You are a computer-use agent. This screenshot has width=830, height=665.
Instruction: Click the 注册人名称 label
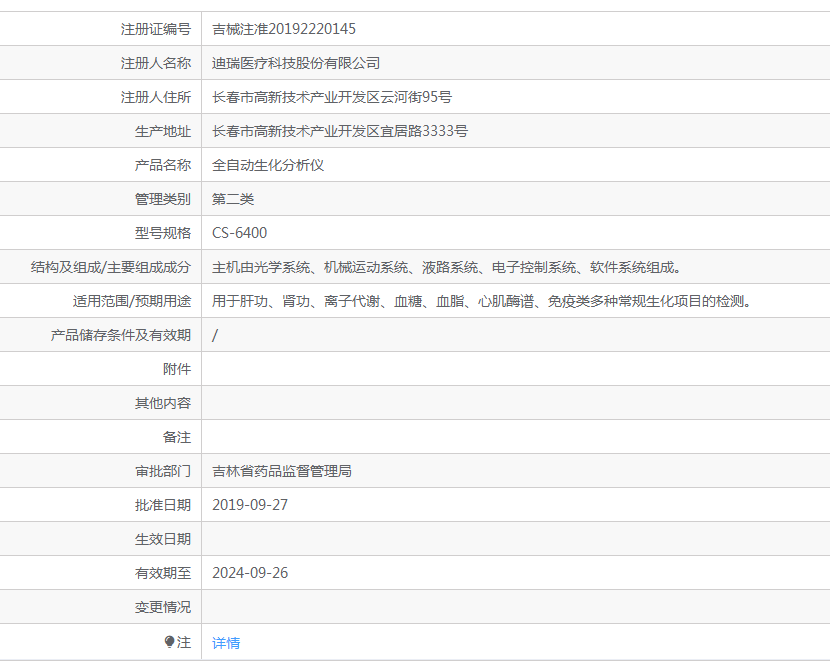[156, 63]
